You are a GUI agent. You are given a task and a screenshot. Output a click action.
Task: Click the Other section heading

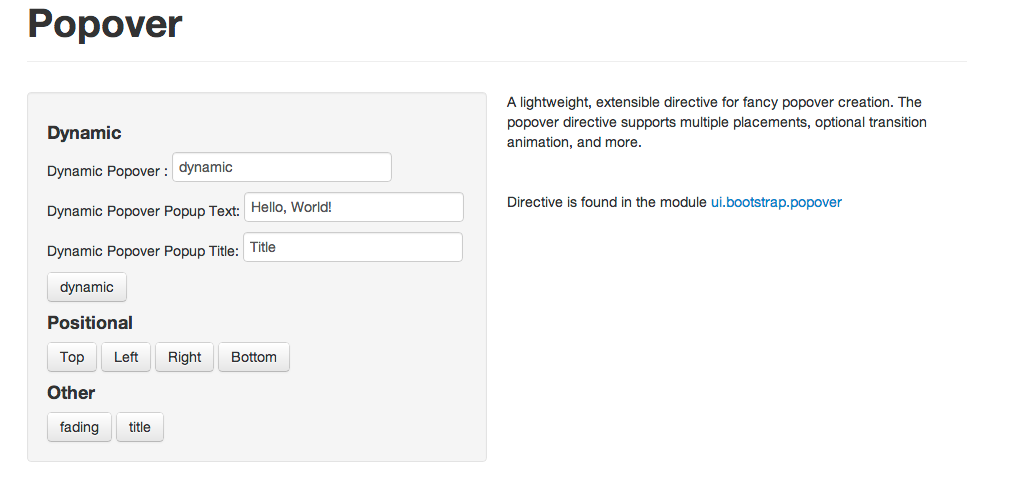point(71,393)
